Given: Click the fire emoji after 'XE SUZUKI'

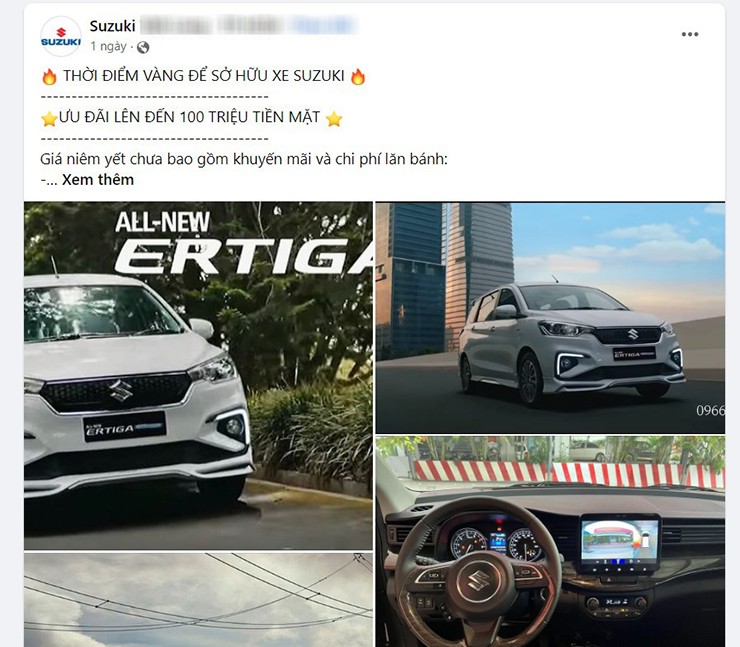Looking at the screenshot, I should tap(358, 76).
